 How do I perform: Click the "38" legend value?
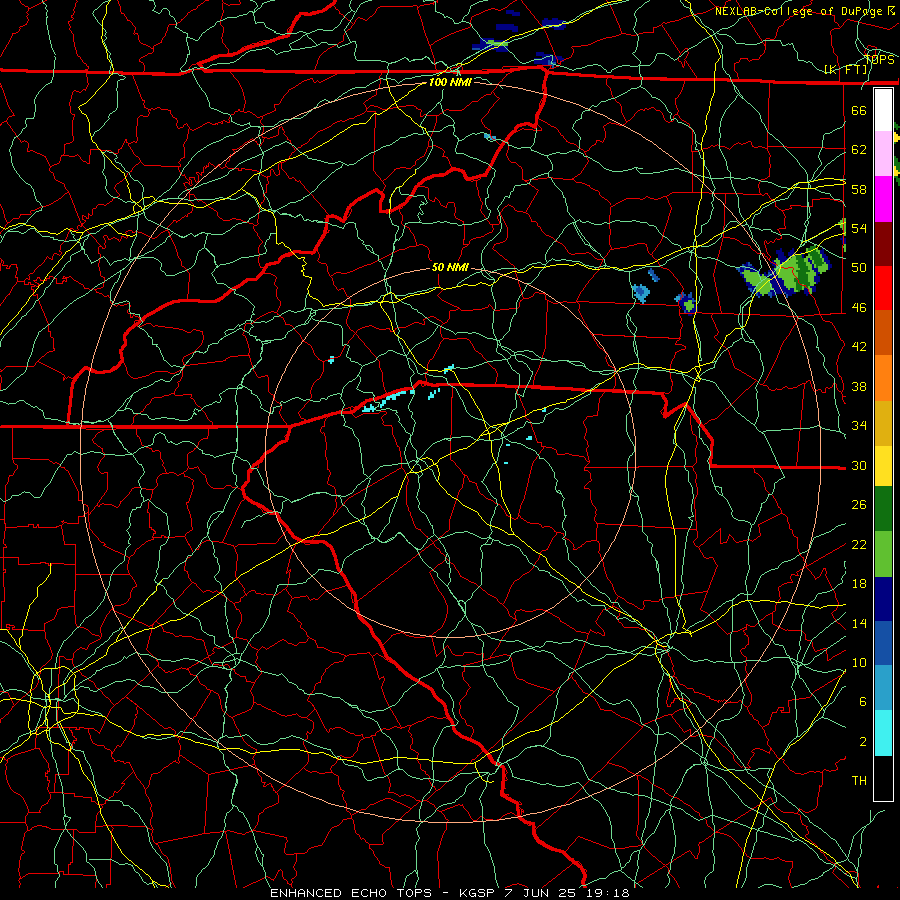click(x=859, y=387)
